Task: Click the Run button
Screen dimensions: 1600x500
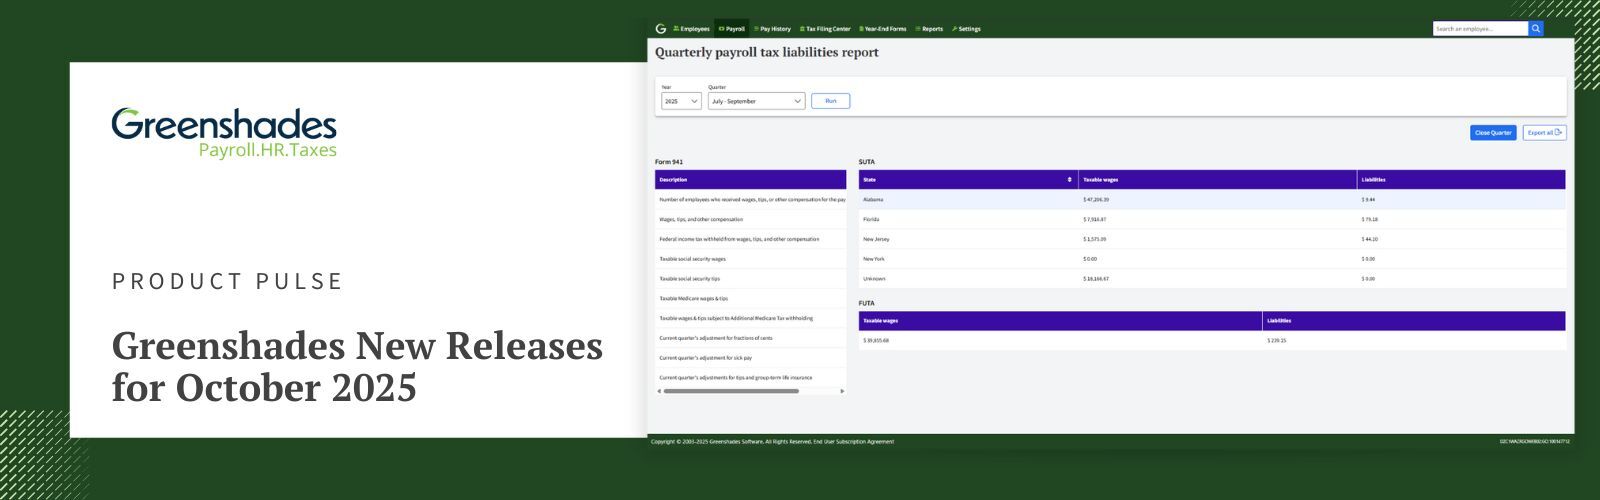Action: coord(830,101)
